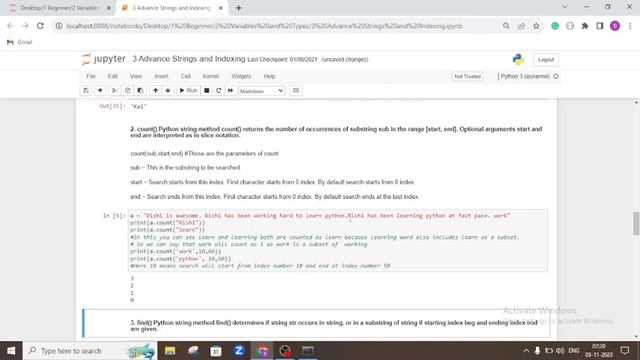Screen dimensions: 640x360
Task: Go back in the browser
Action: [x=10, y=26]
